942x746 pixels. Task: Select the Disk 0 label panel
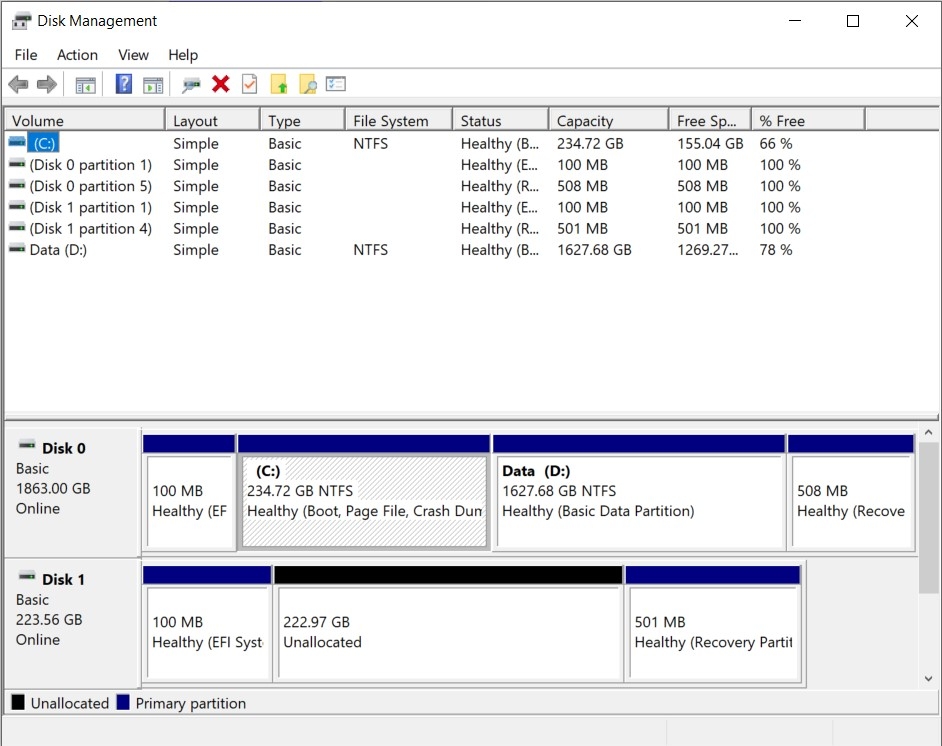[x=72, y=491]
